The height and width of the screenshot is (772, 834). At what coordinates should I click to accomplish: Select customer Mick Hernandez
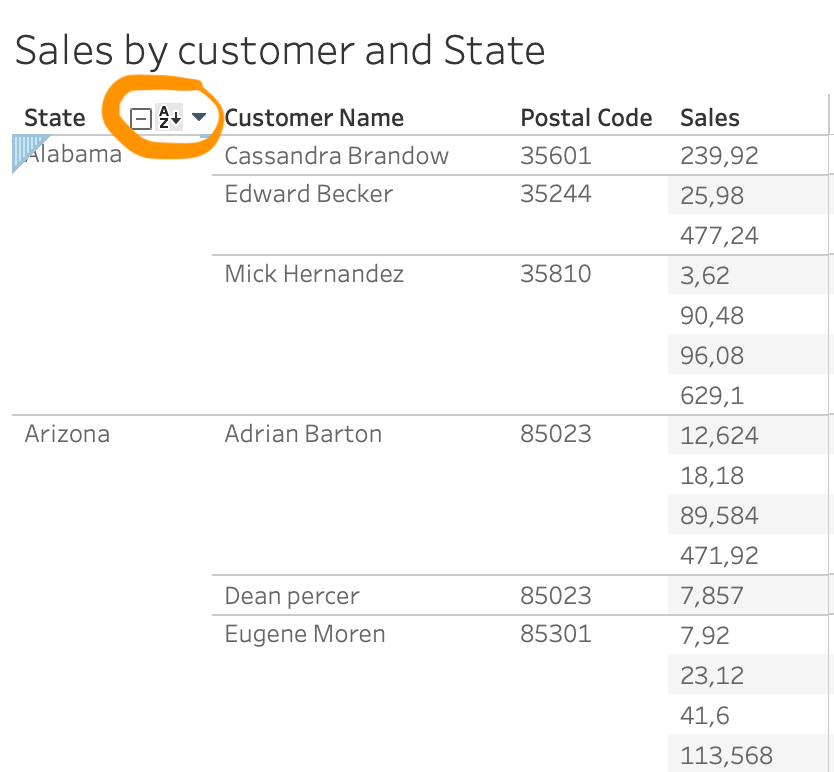(x=314, y=274)
